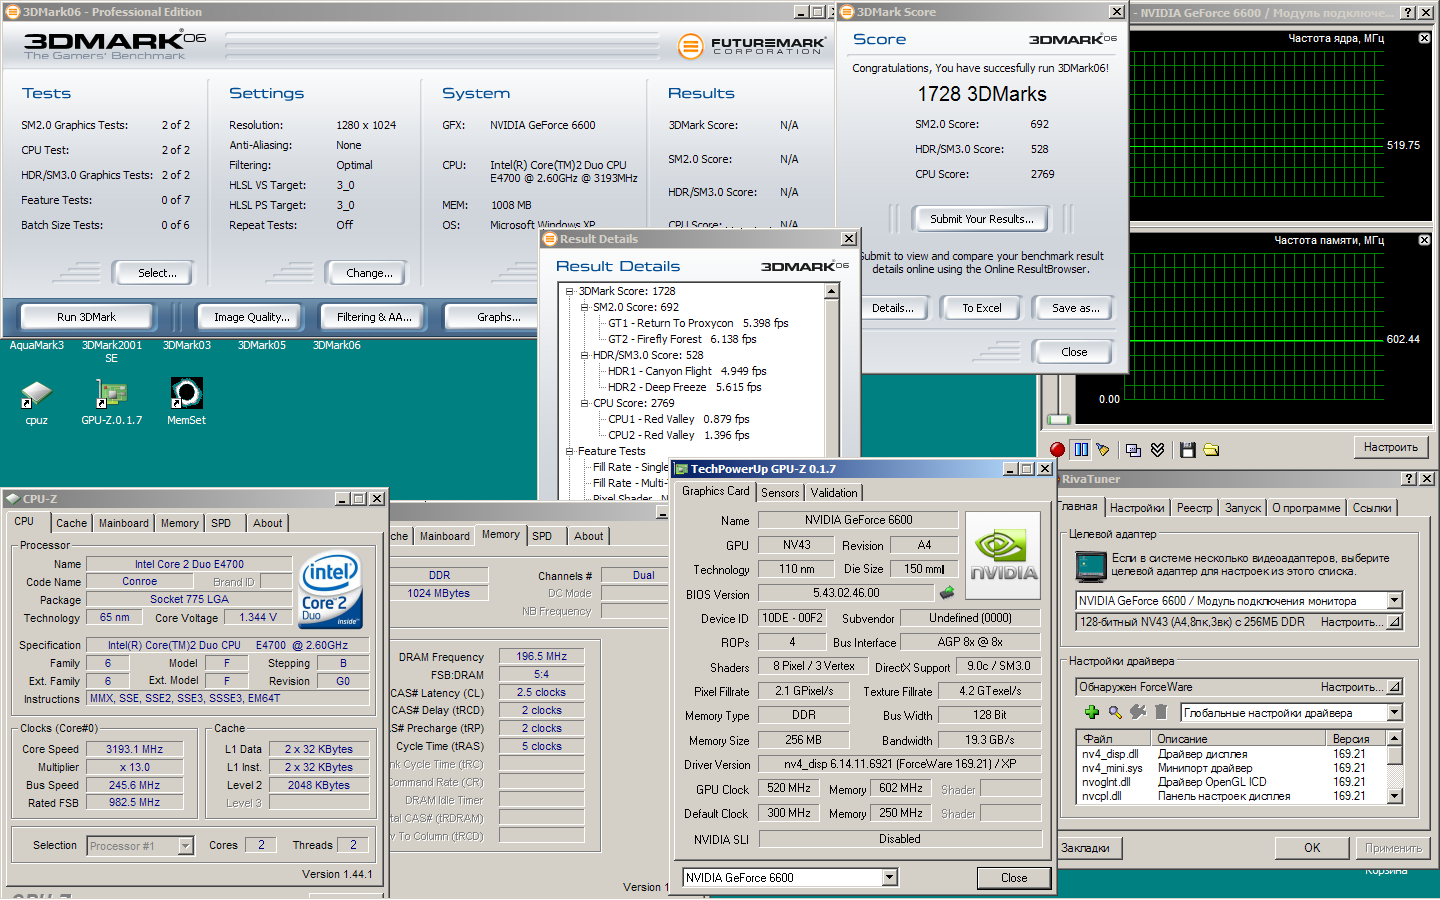Click the vertical slider handle in hardware monitoring
Viewport: 1440px width, 900px height.
click(x=1058, y=419)
